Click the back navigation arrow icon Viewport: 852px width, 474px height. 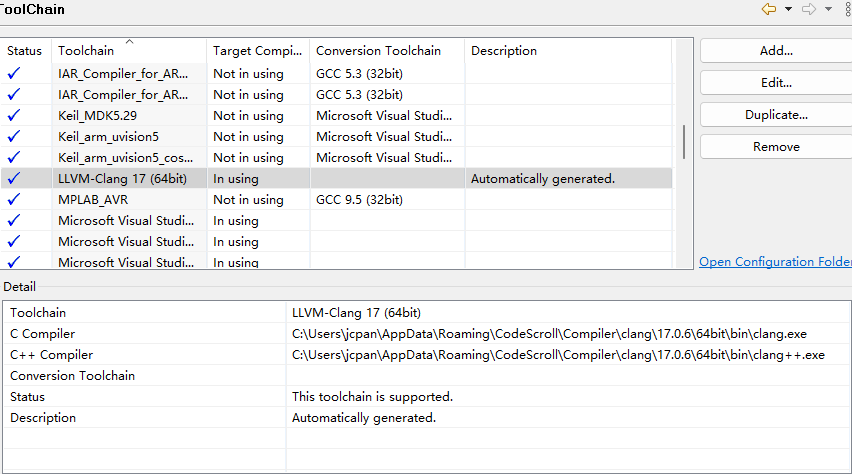(769, 9)
